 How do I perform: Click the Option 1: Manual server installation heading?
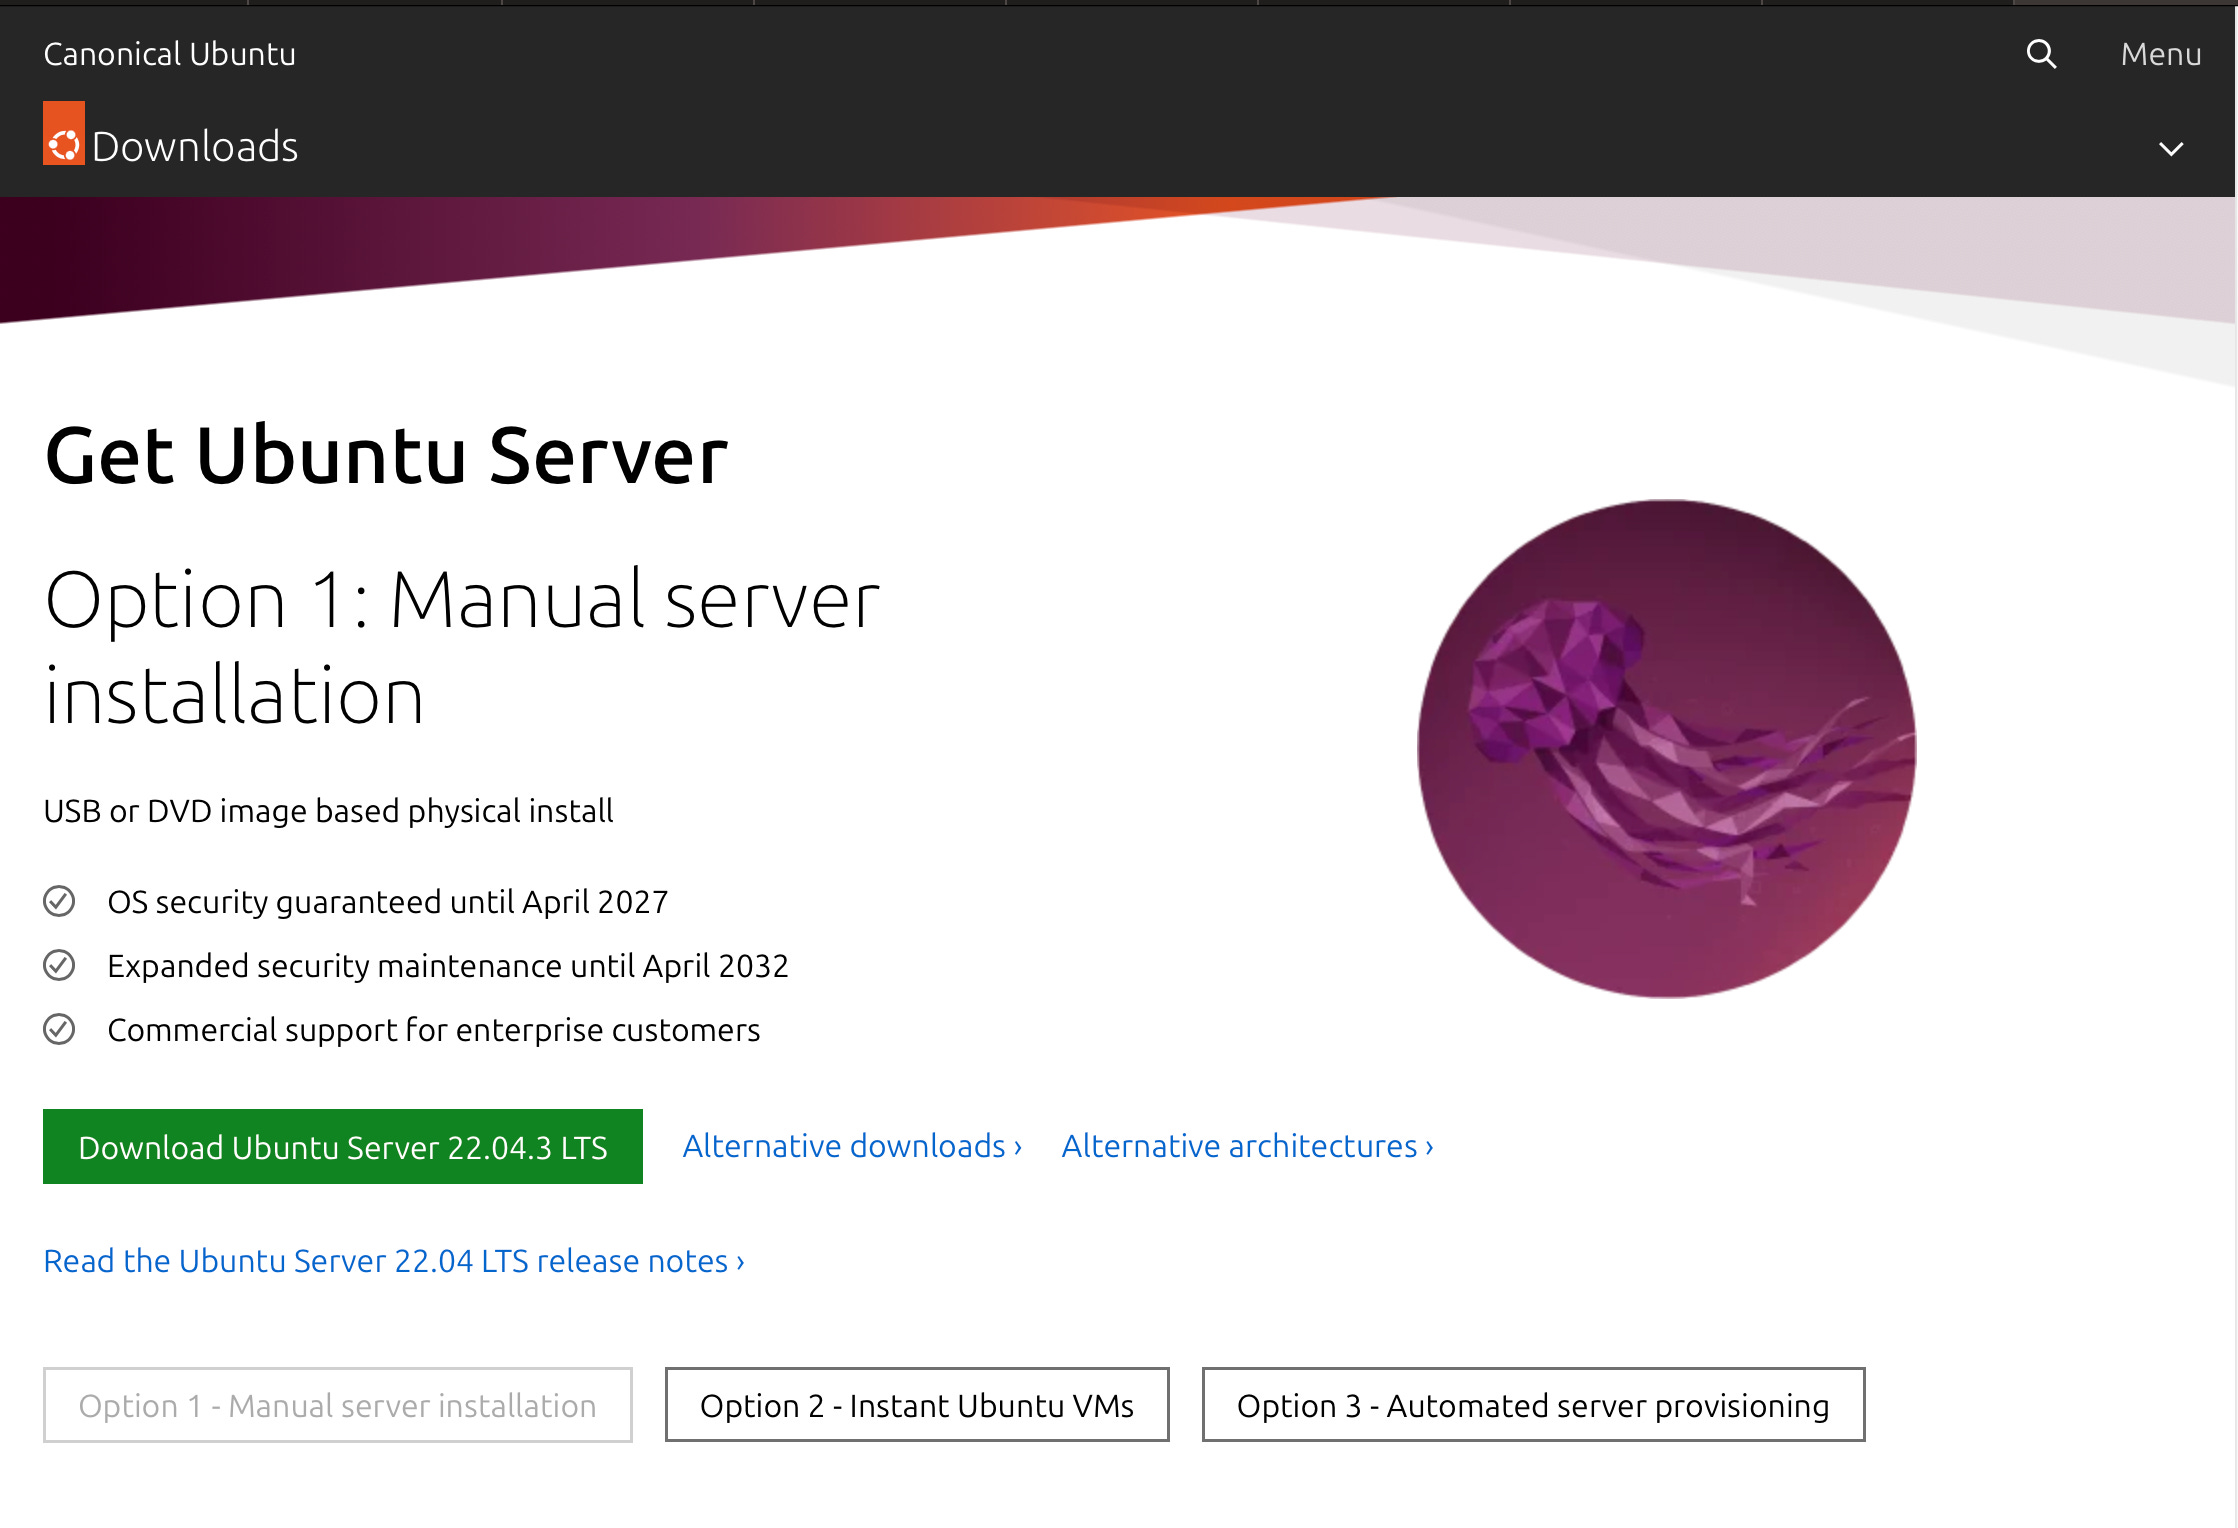pos(461,646)
